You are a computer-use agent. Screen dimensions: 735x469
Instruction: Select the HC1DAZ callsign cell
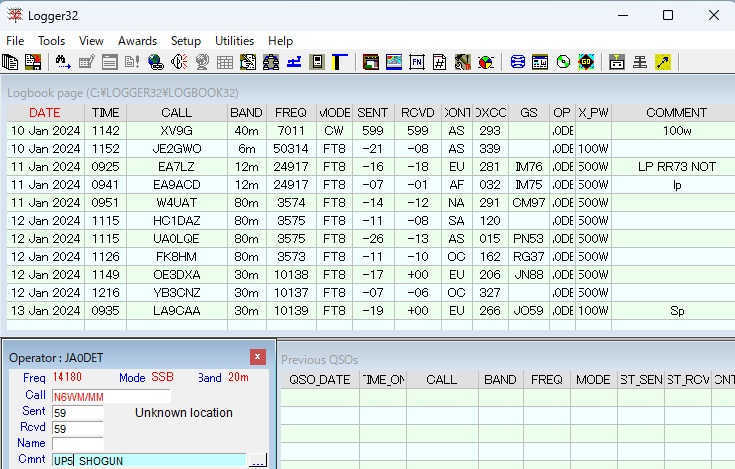tap(176, 221)
